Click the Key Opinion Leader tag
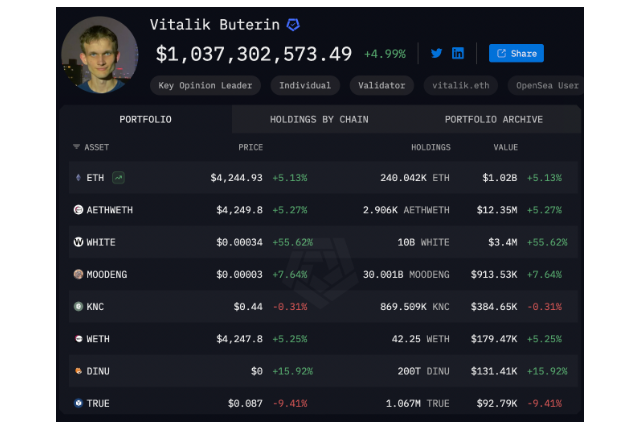 coord(208,85)
